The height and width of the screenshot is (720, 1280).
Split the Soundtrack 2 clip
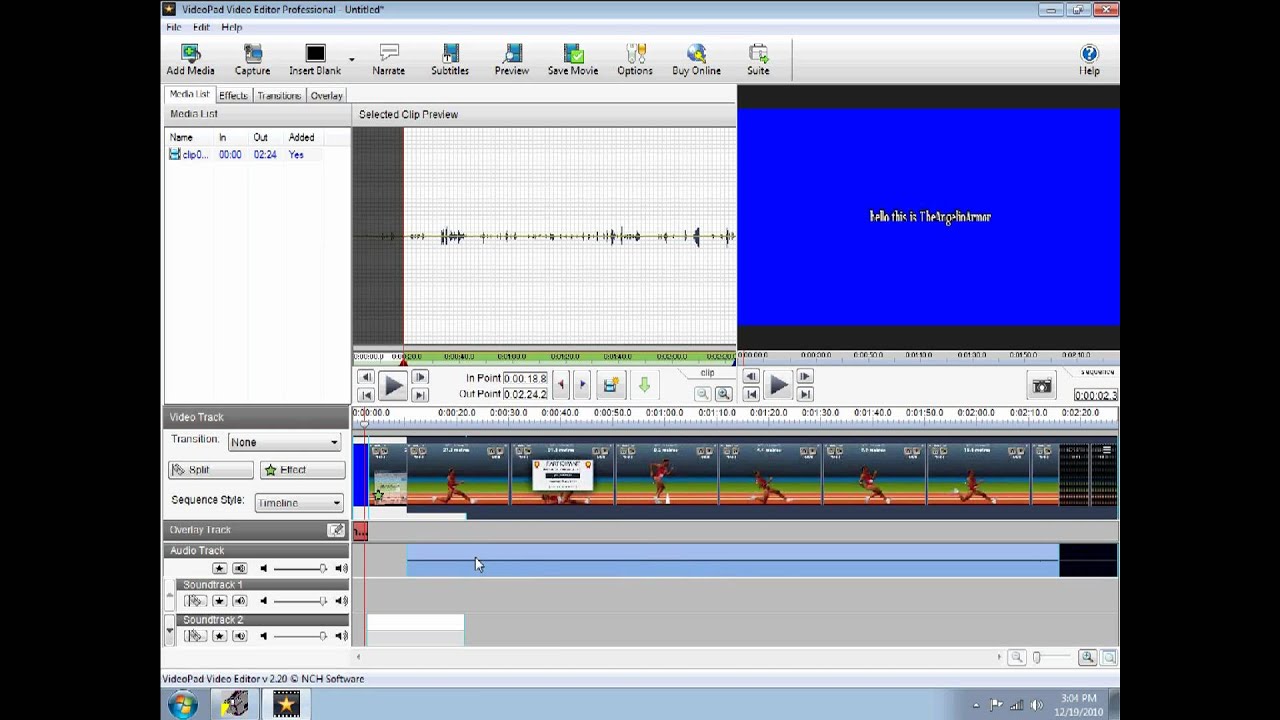195,636
